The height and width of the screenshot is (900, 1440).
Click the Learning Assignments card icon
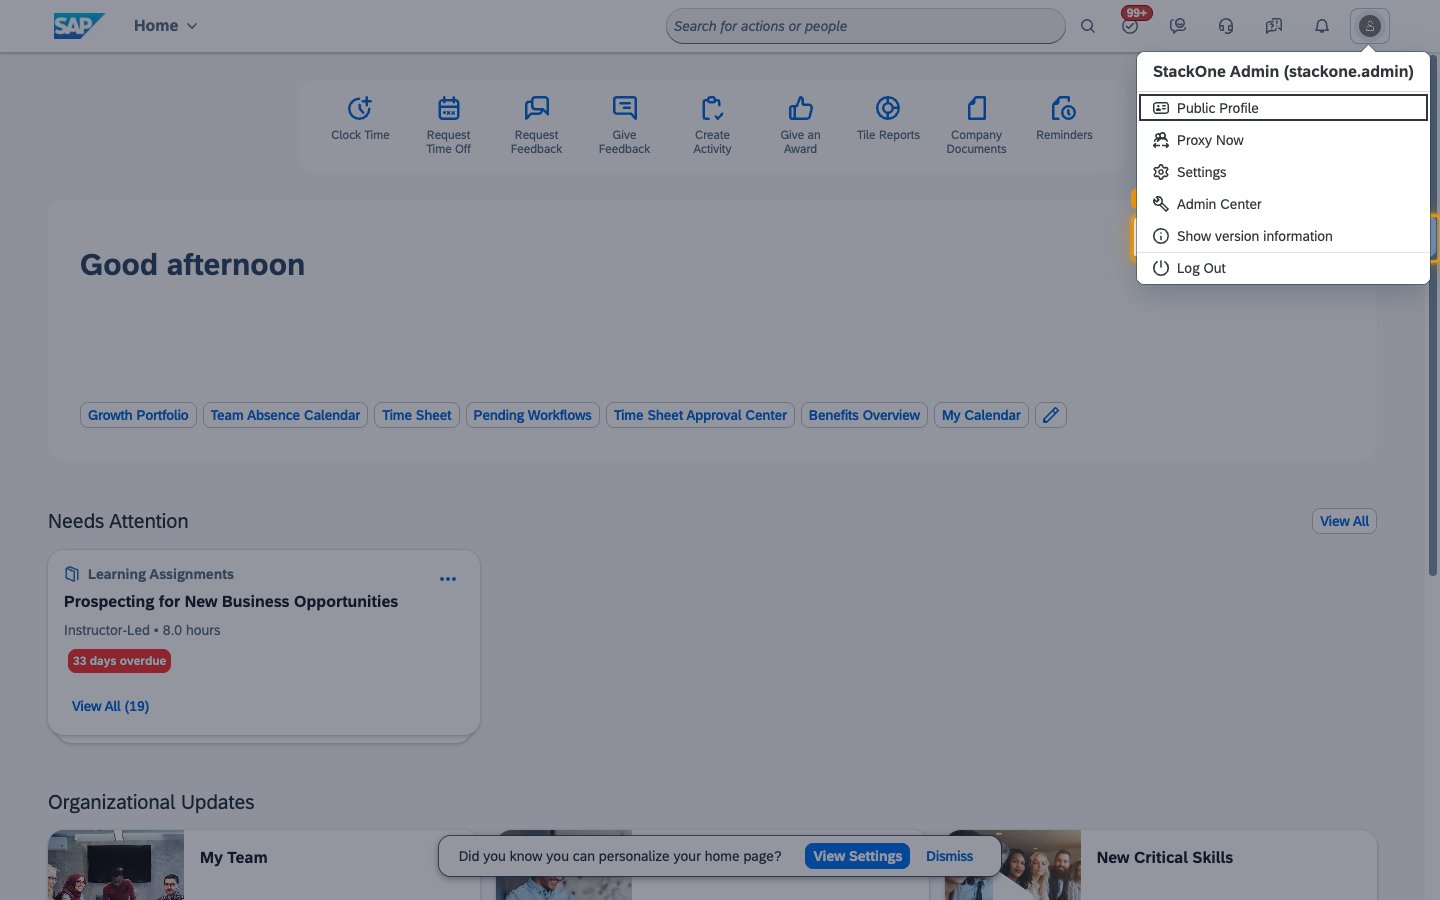[72, 574]
